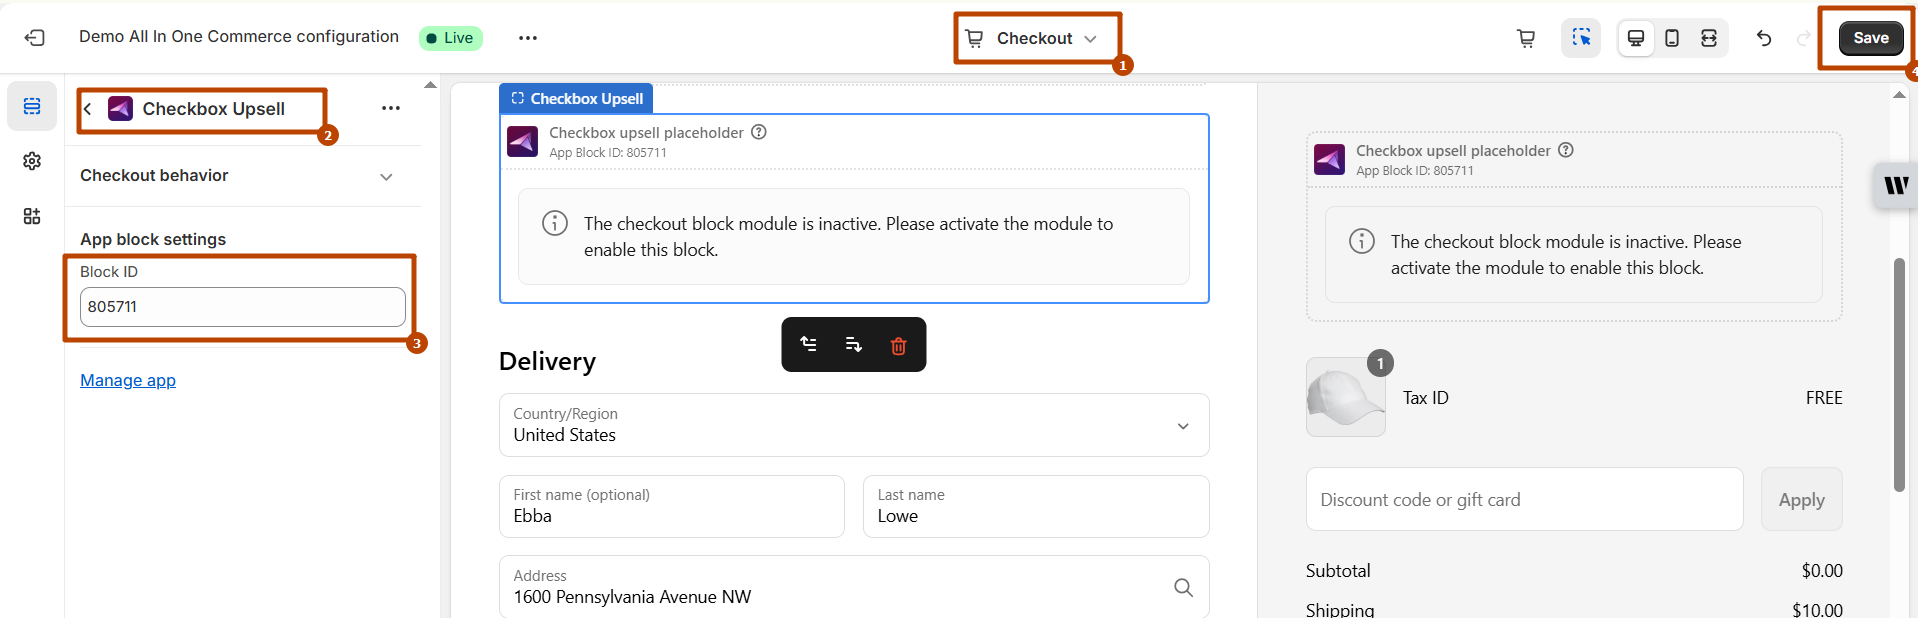1918x618 pixels.
Task: Switch to fullscreen preview layout
Action: click(x=1709, y=38)
